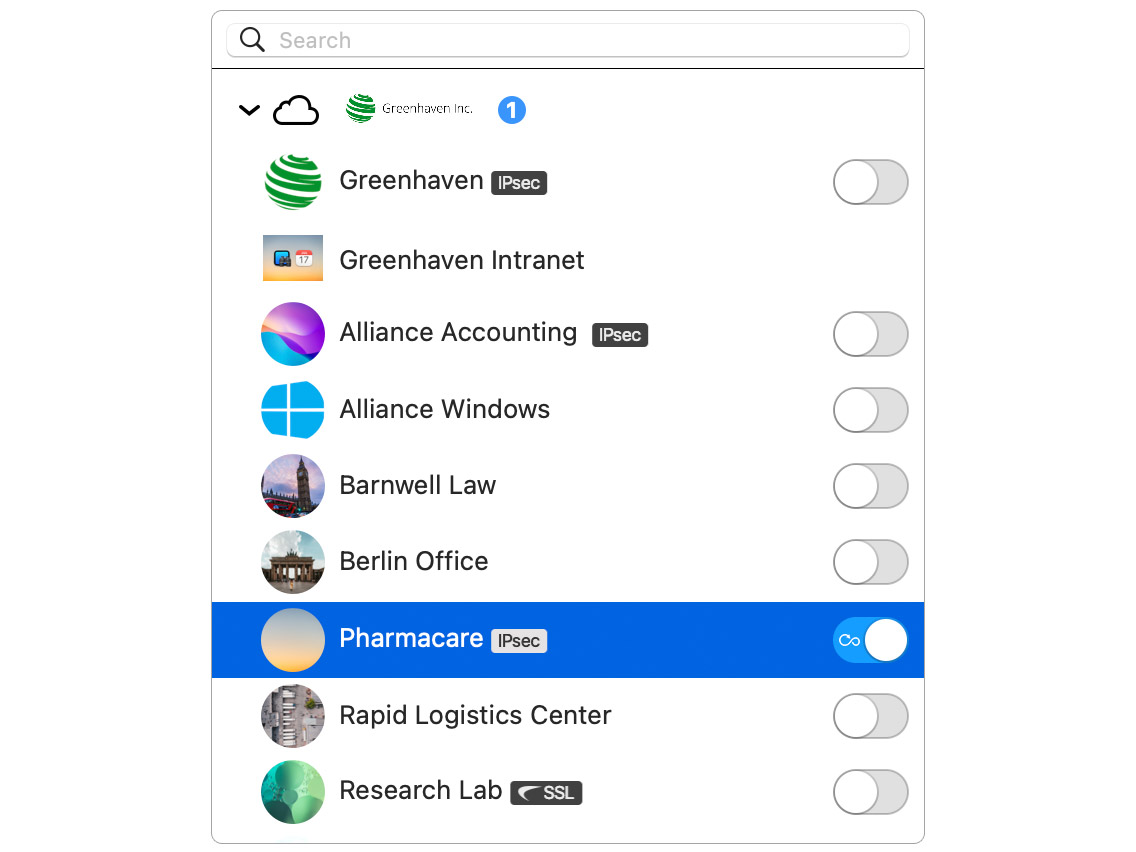Click the Greenhaven Intranet thumbnail icon
This screenshot has height=852, width=1136.
coord(293,258)
